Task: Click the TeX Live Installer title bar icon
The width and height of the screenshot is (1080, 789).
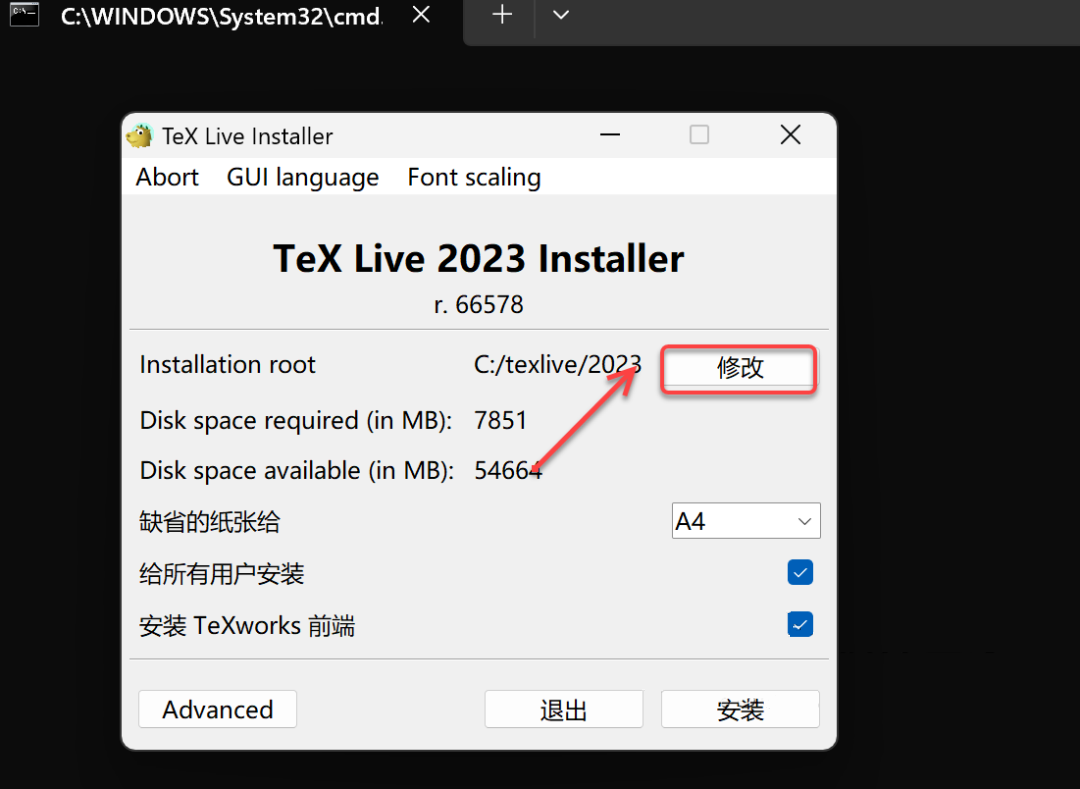Action: 139,135
